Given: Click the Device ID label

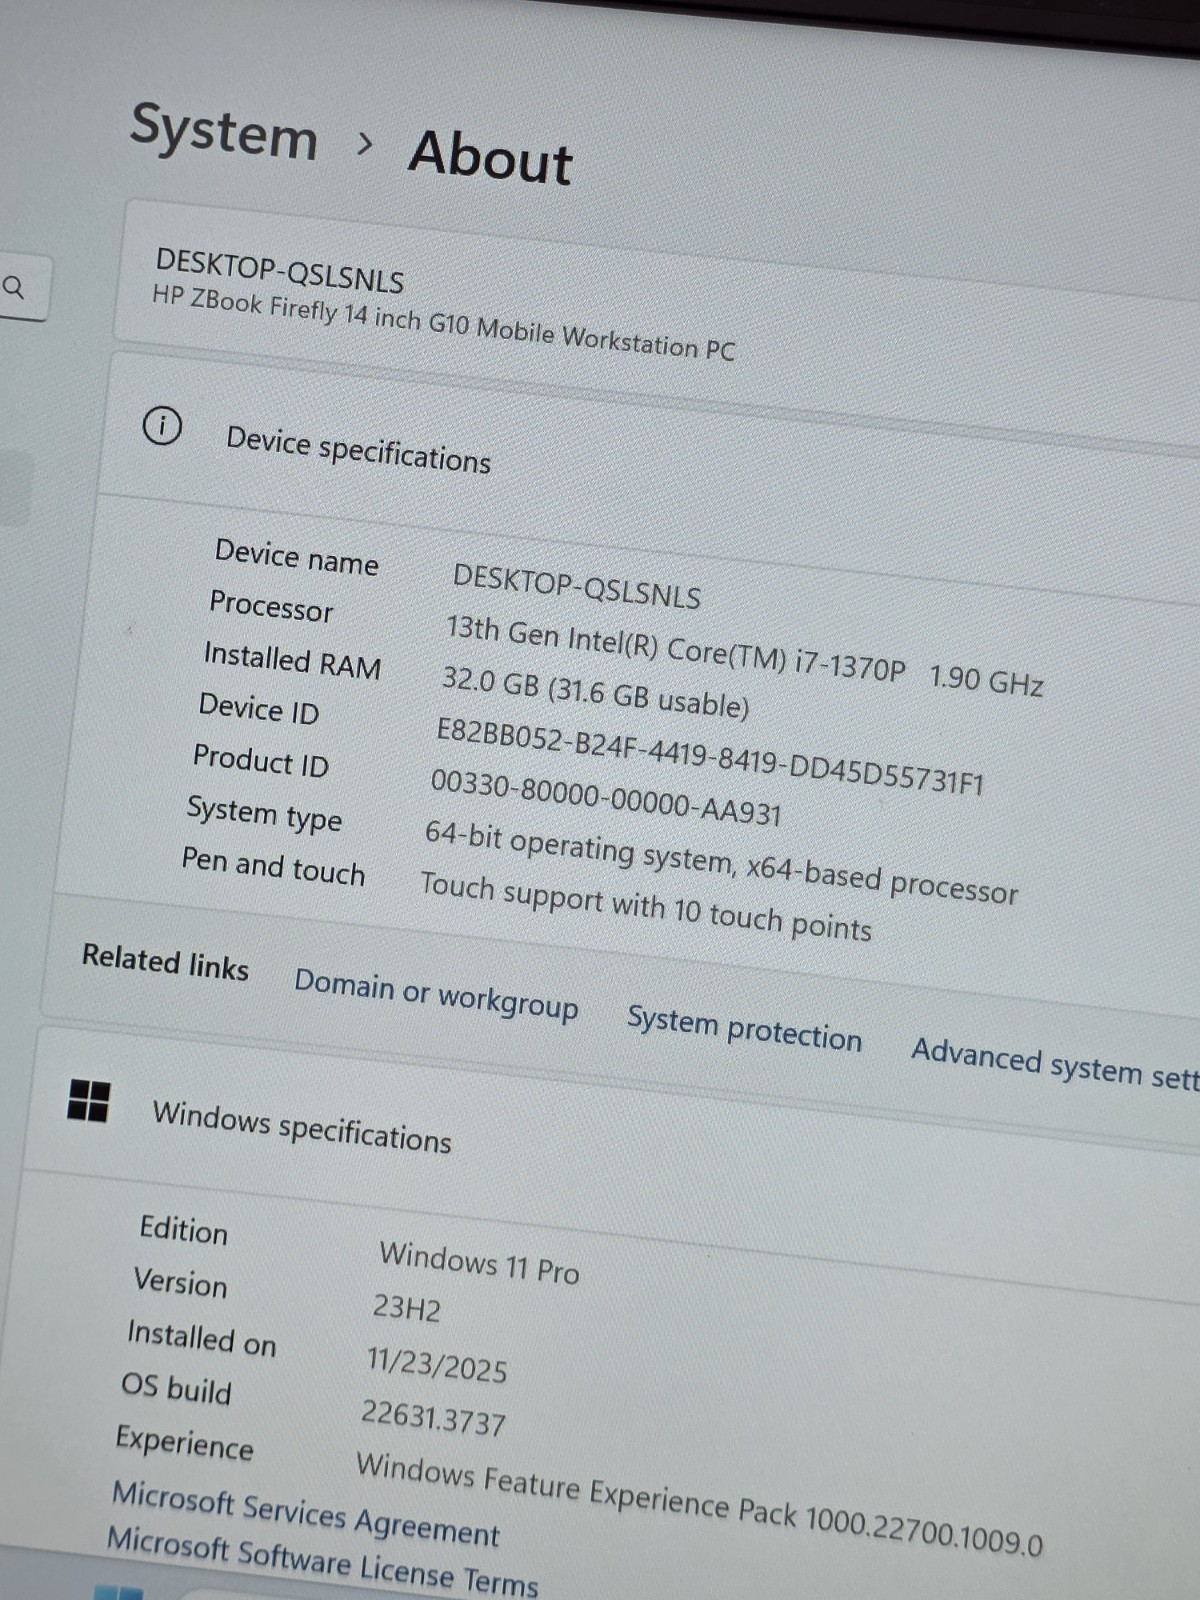Looking at the screenshot, I should (x=259, y=709).
